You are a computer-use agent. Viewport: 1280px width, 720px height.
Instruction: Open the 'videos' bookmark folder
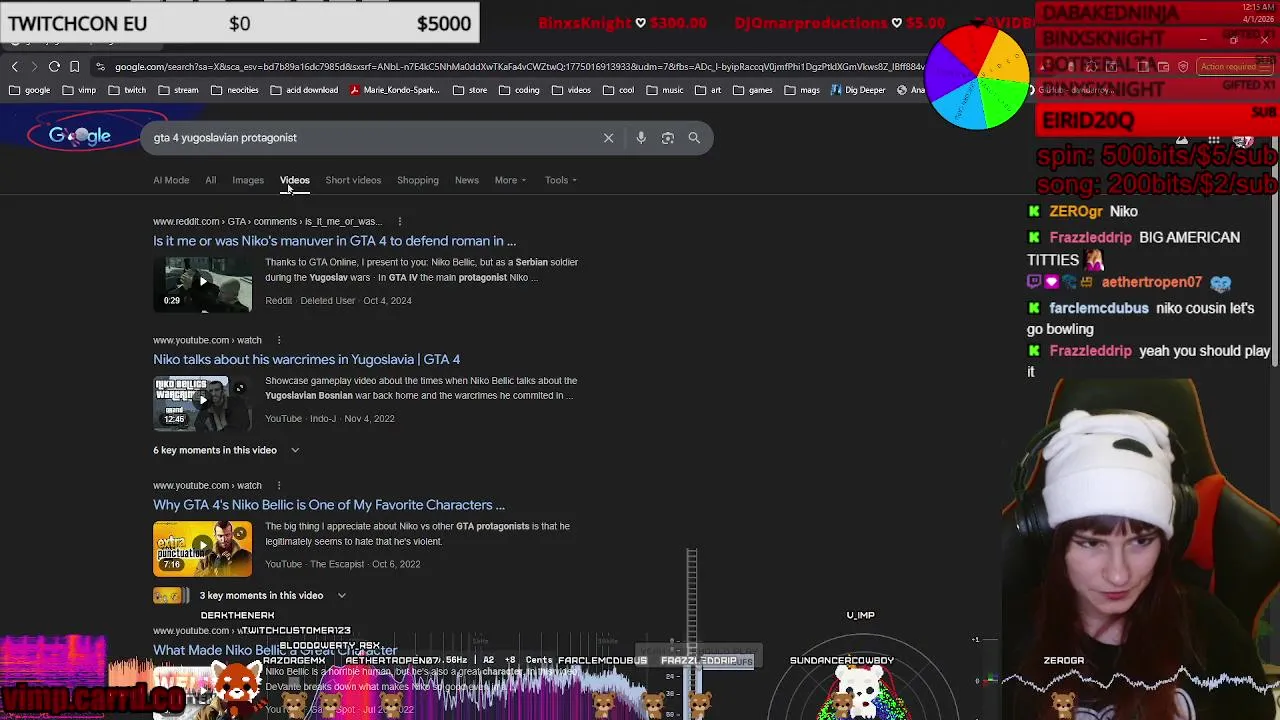(571, 90)
